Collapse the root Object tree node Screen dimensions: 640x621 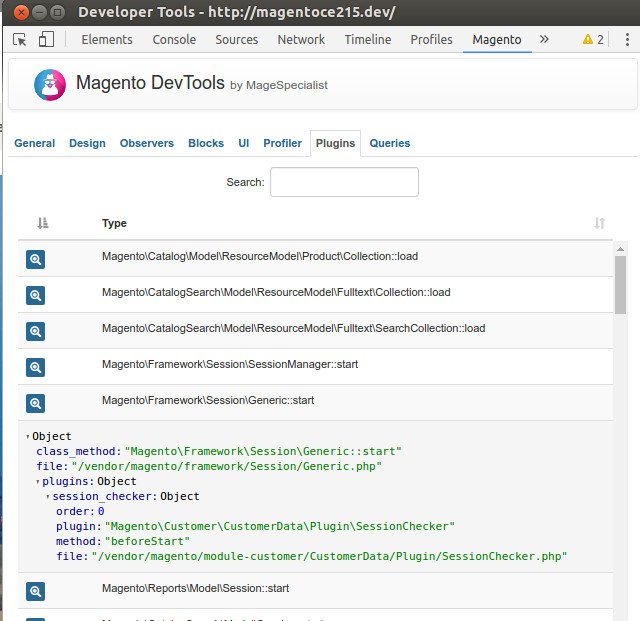(x=27, y=437)
